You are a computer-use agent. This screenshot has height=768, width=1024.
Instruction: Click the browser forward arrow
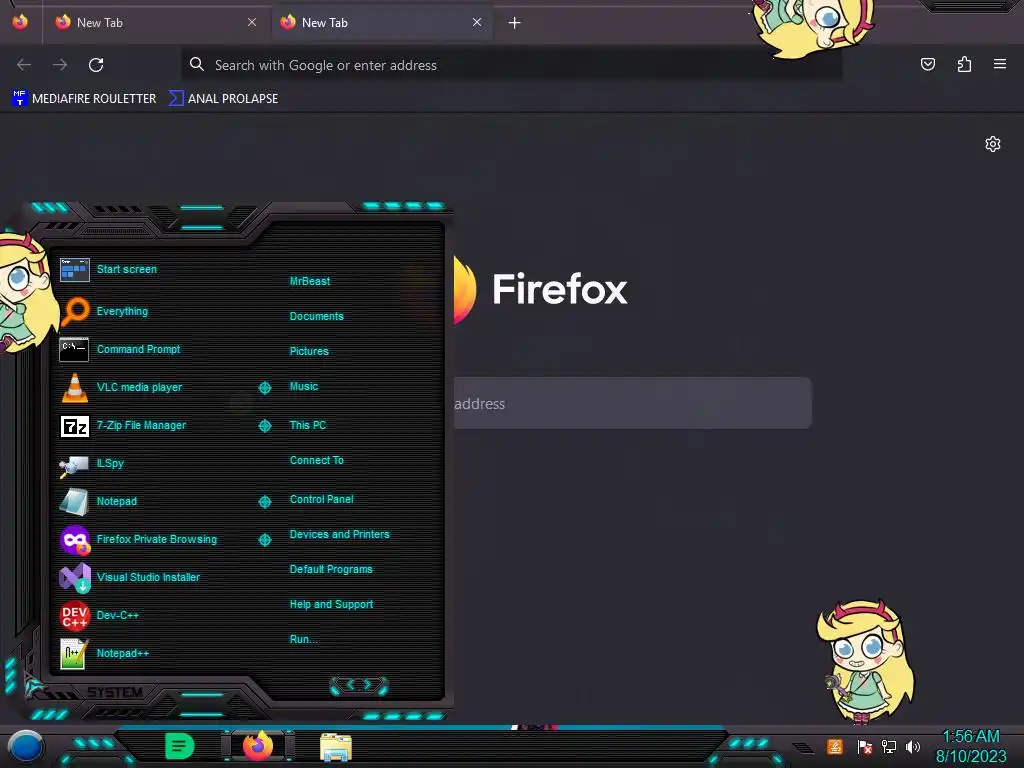[x=60, y=65]
